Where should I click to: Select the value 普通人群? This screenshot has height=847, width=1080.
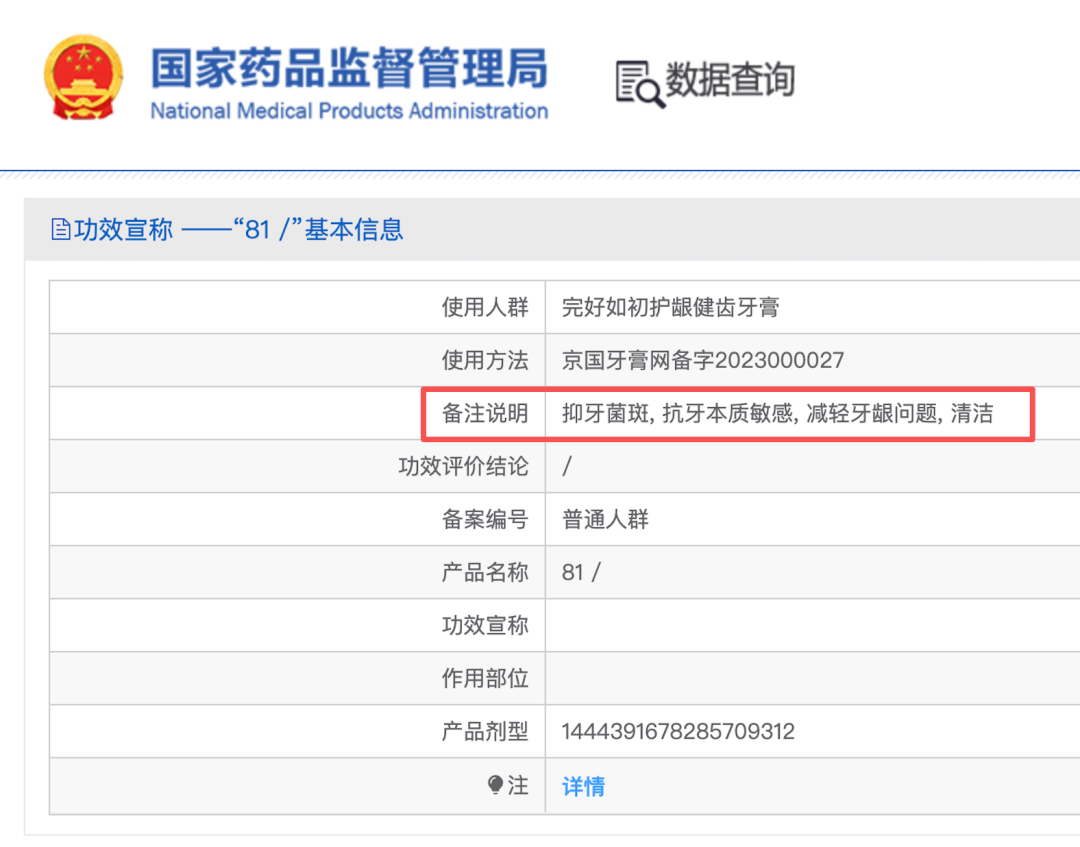tap(605, 519)
